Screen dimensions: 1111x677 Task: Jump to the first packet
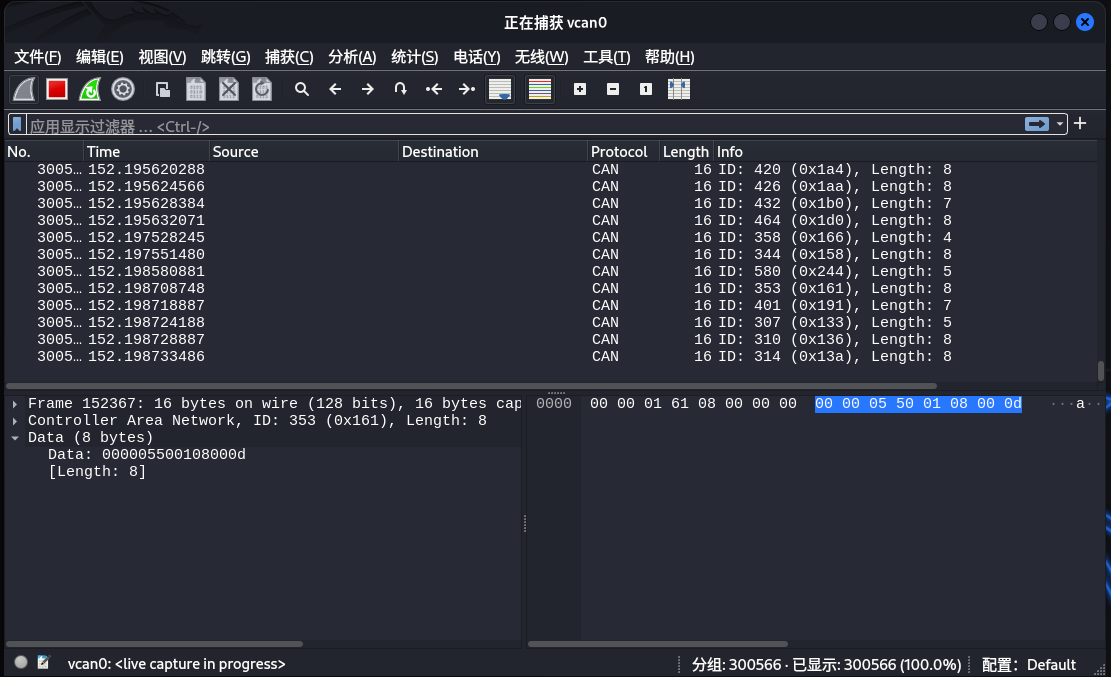pos(433,89)
